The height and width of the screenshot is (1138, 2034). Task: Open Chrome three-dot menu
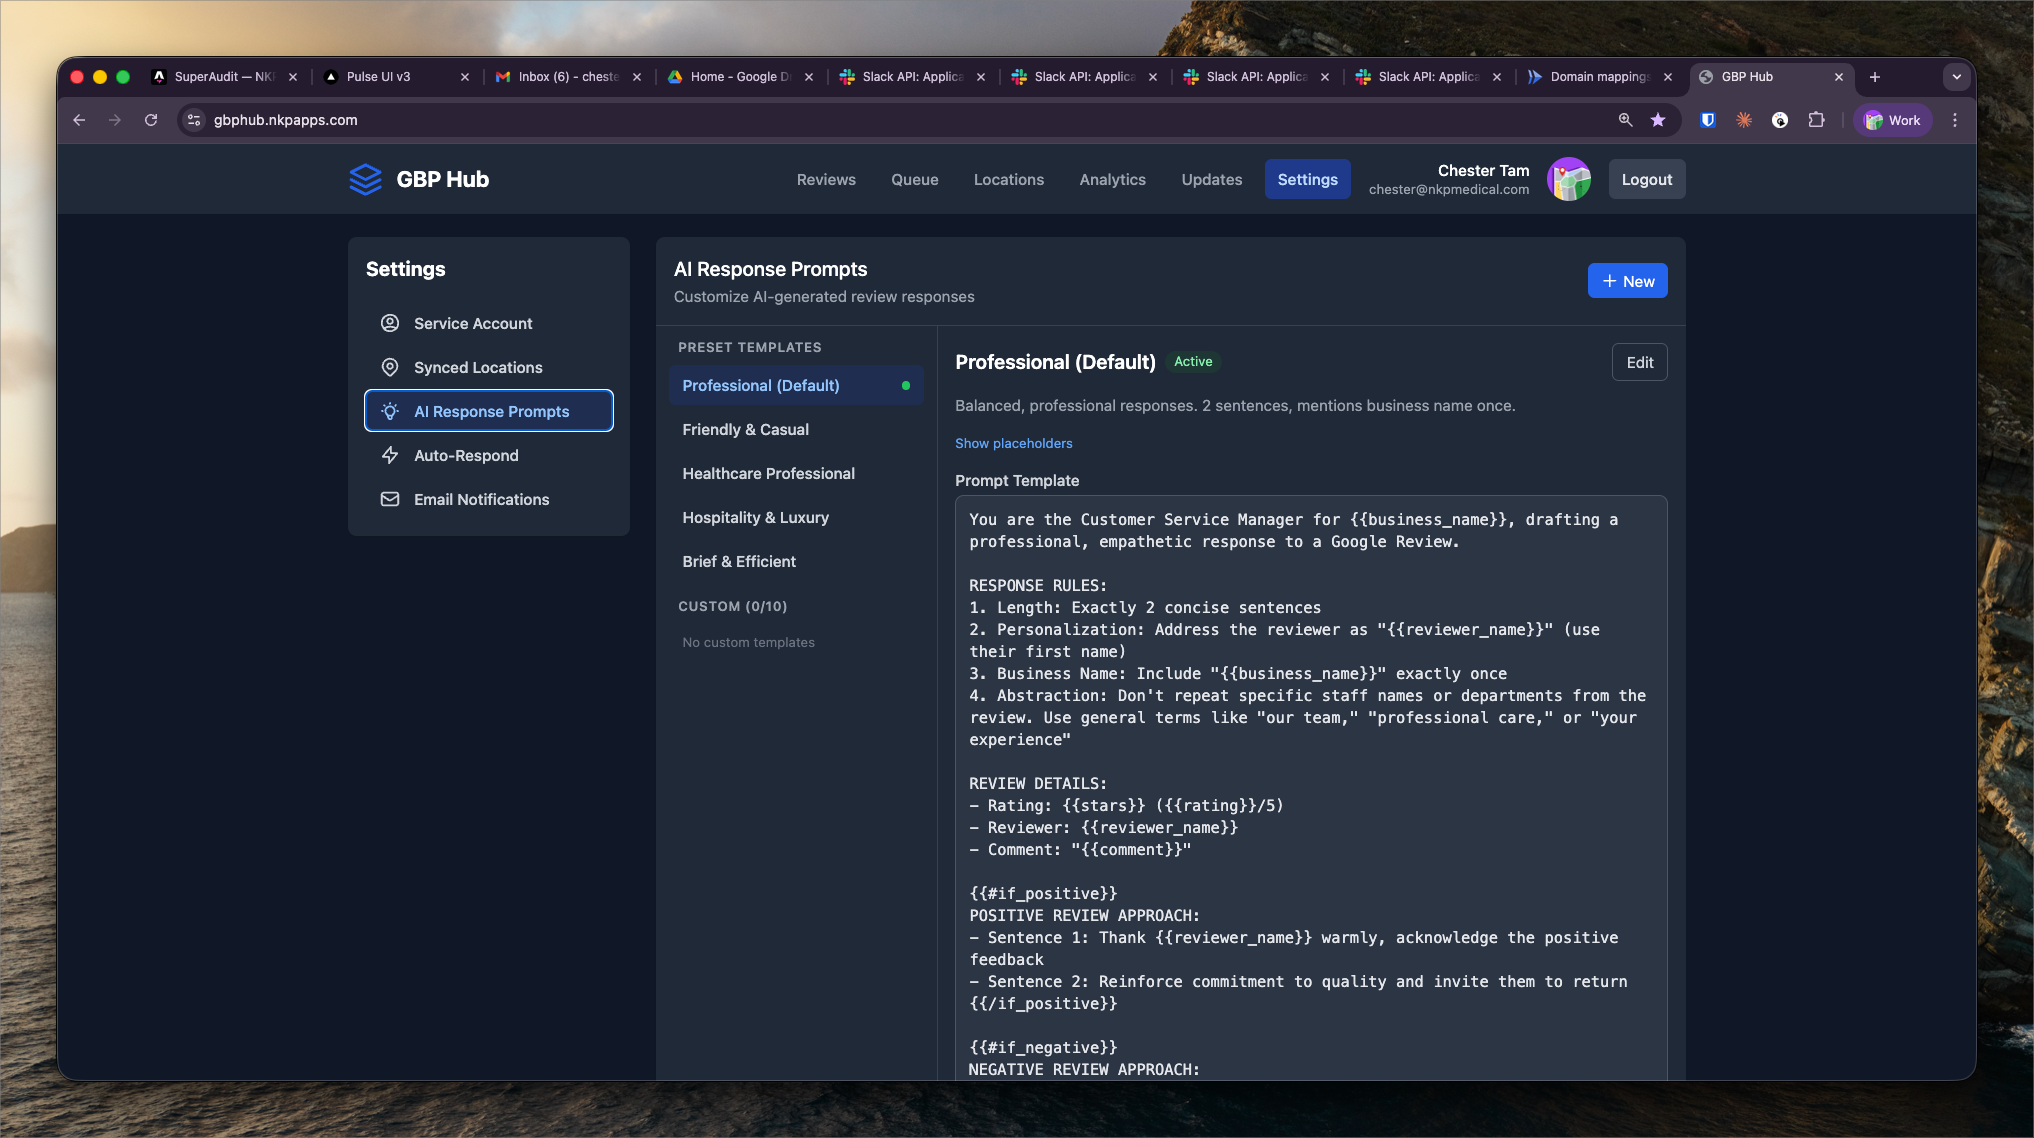(x=1955, y=120)
